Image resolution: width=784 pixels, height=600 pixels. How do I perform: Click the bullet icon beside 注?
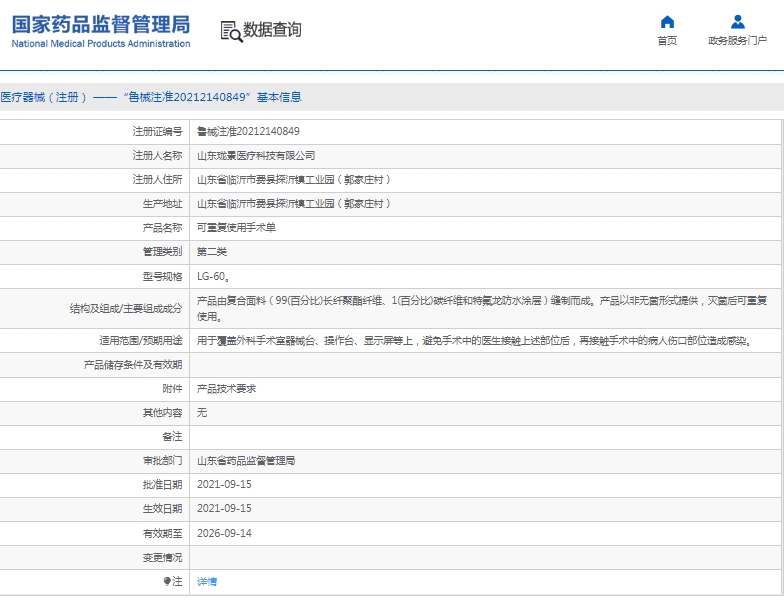click(167, 581)
